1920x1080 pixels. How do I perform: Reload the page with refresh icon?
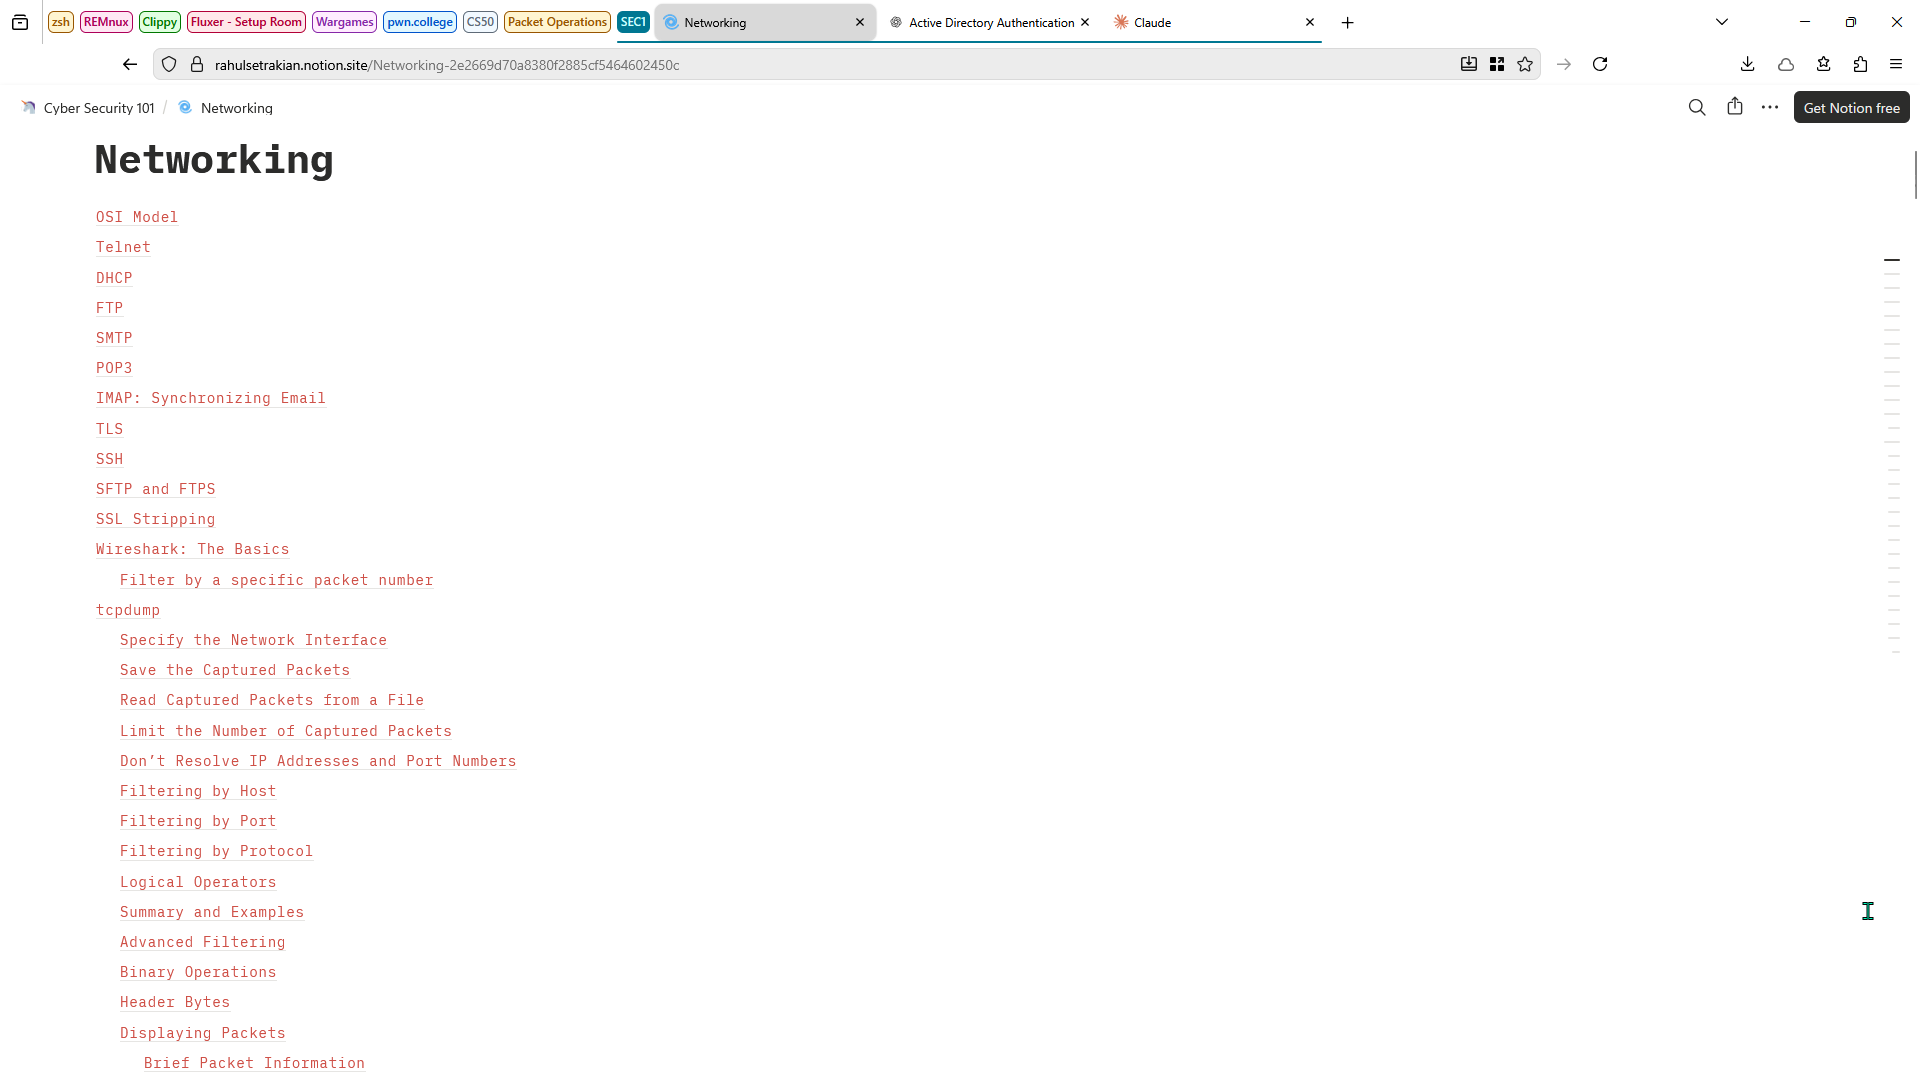click(1599, 64)
